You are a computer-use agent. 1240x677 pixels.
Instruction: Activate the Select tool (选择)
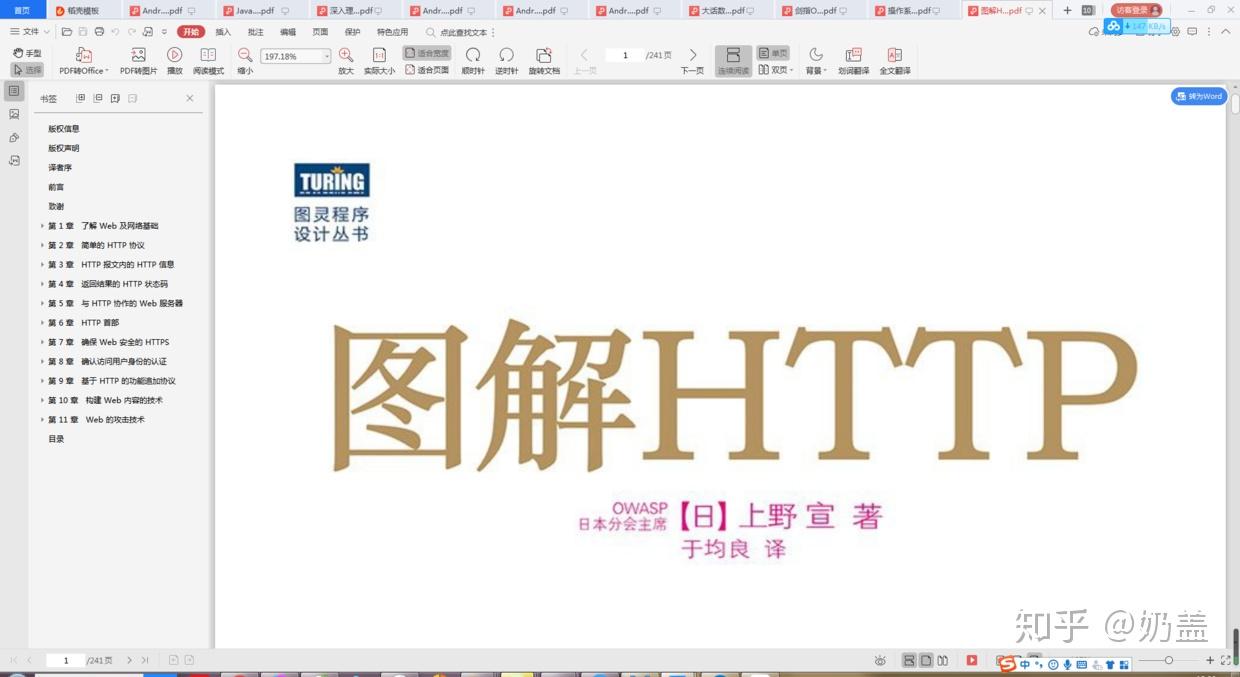pos(27,70)
